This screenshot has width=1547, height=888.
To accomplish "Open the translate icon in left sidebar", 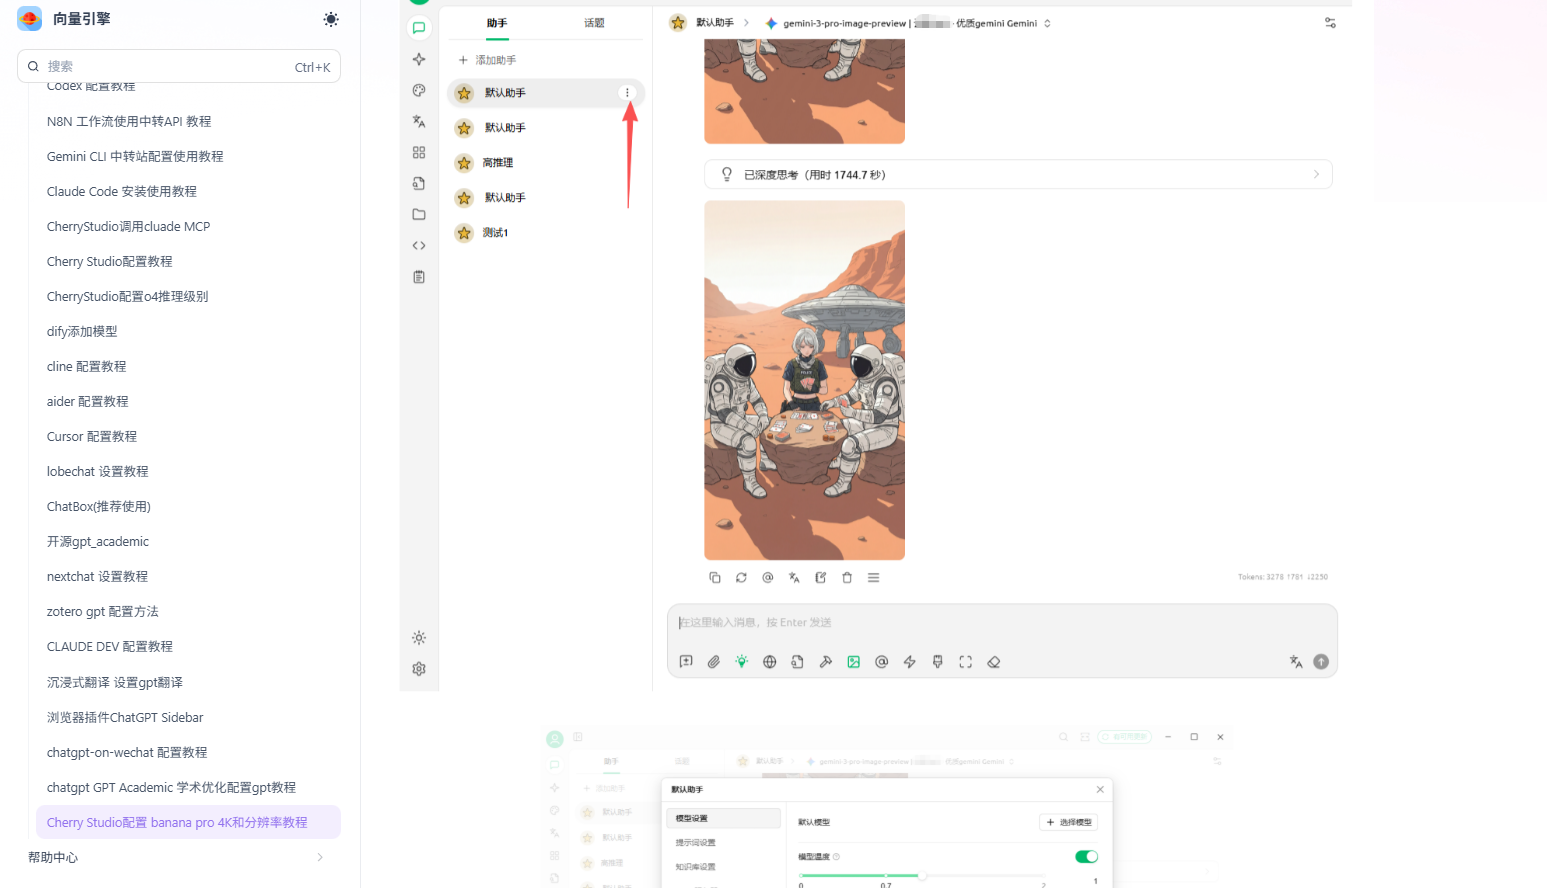I will click(419, 121).
